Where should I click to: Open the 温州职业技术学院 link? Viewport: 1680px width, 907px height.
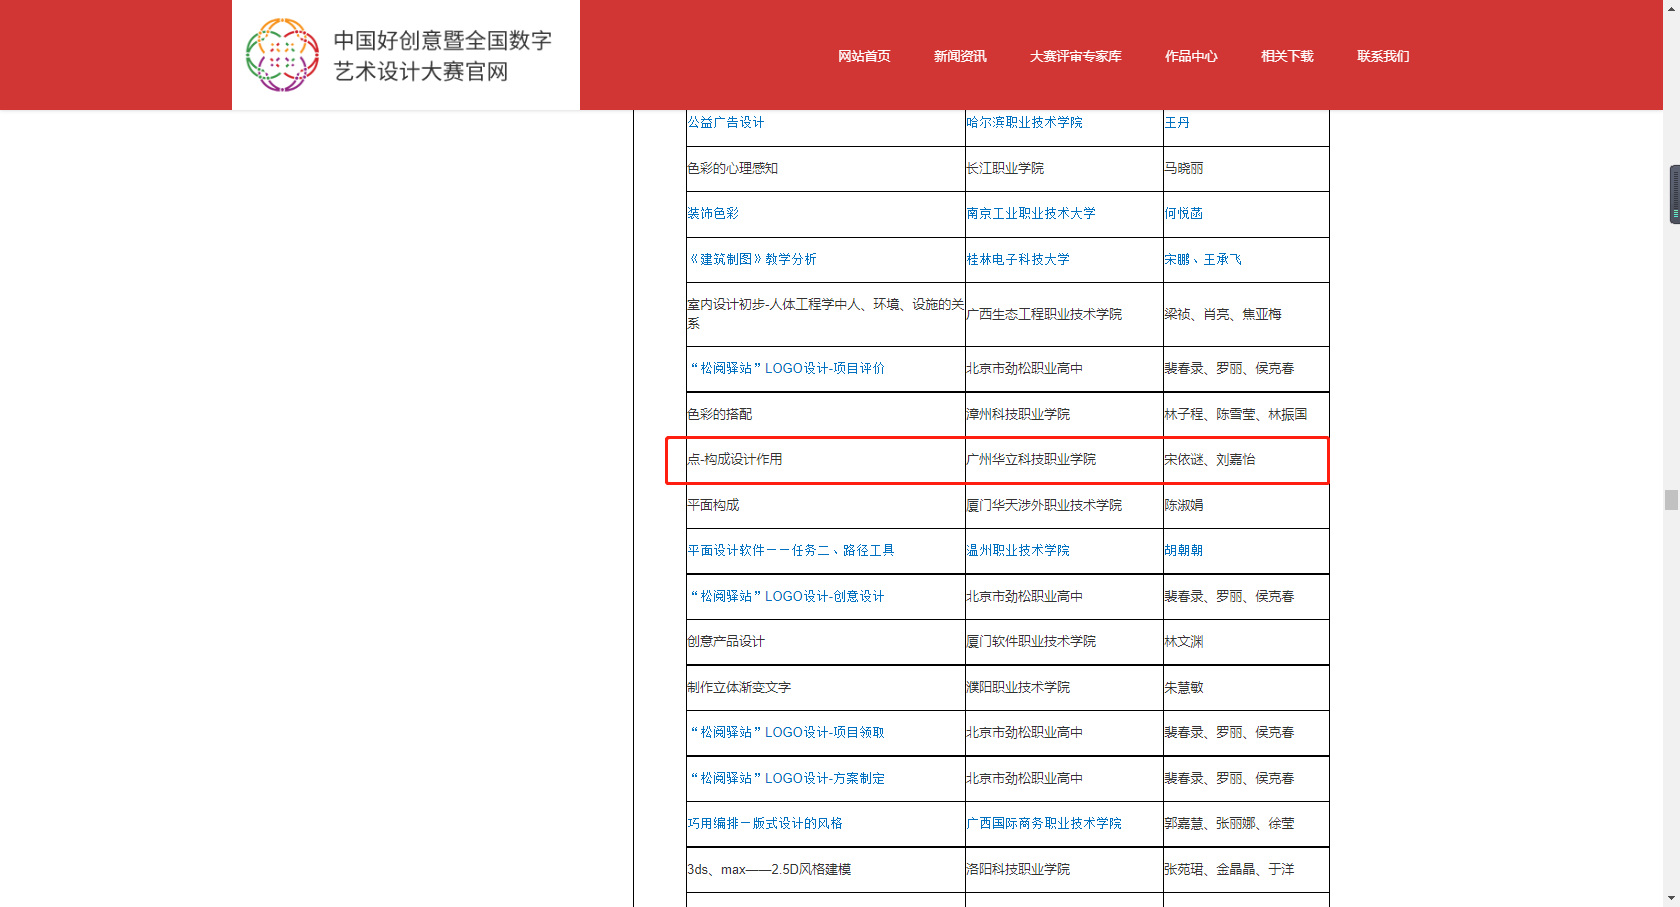point(1017,550)
